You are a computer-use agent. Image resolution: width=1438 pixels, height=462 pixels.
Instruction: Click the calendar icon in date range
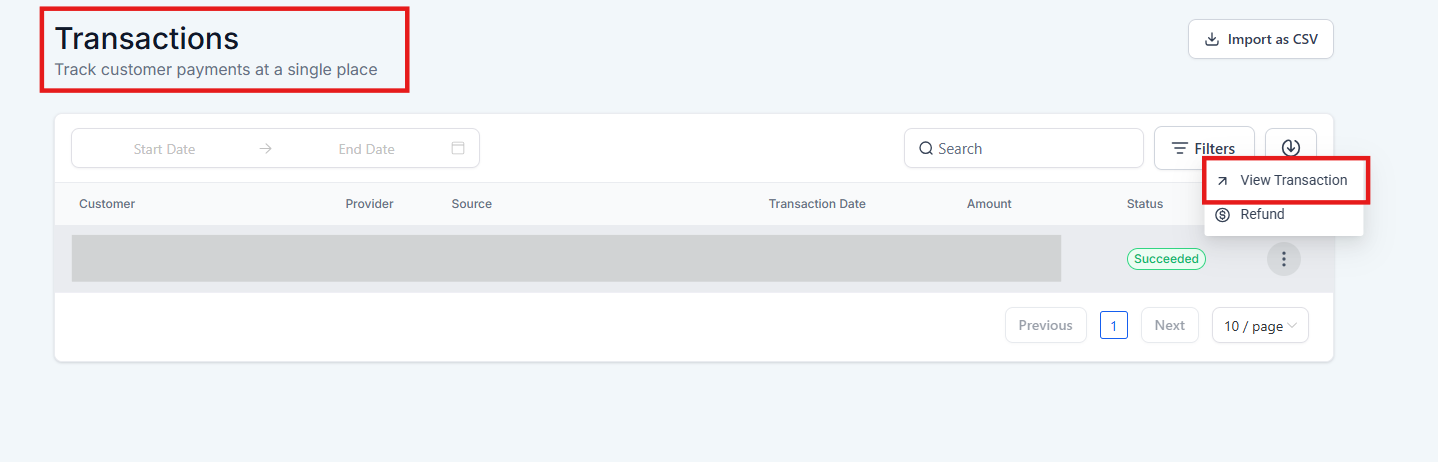point(458,148)
